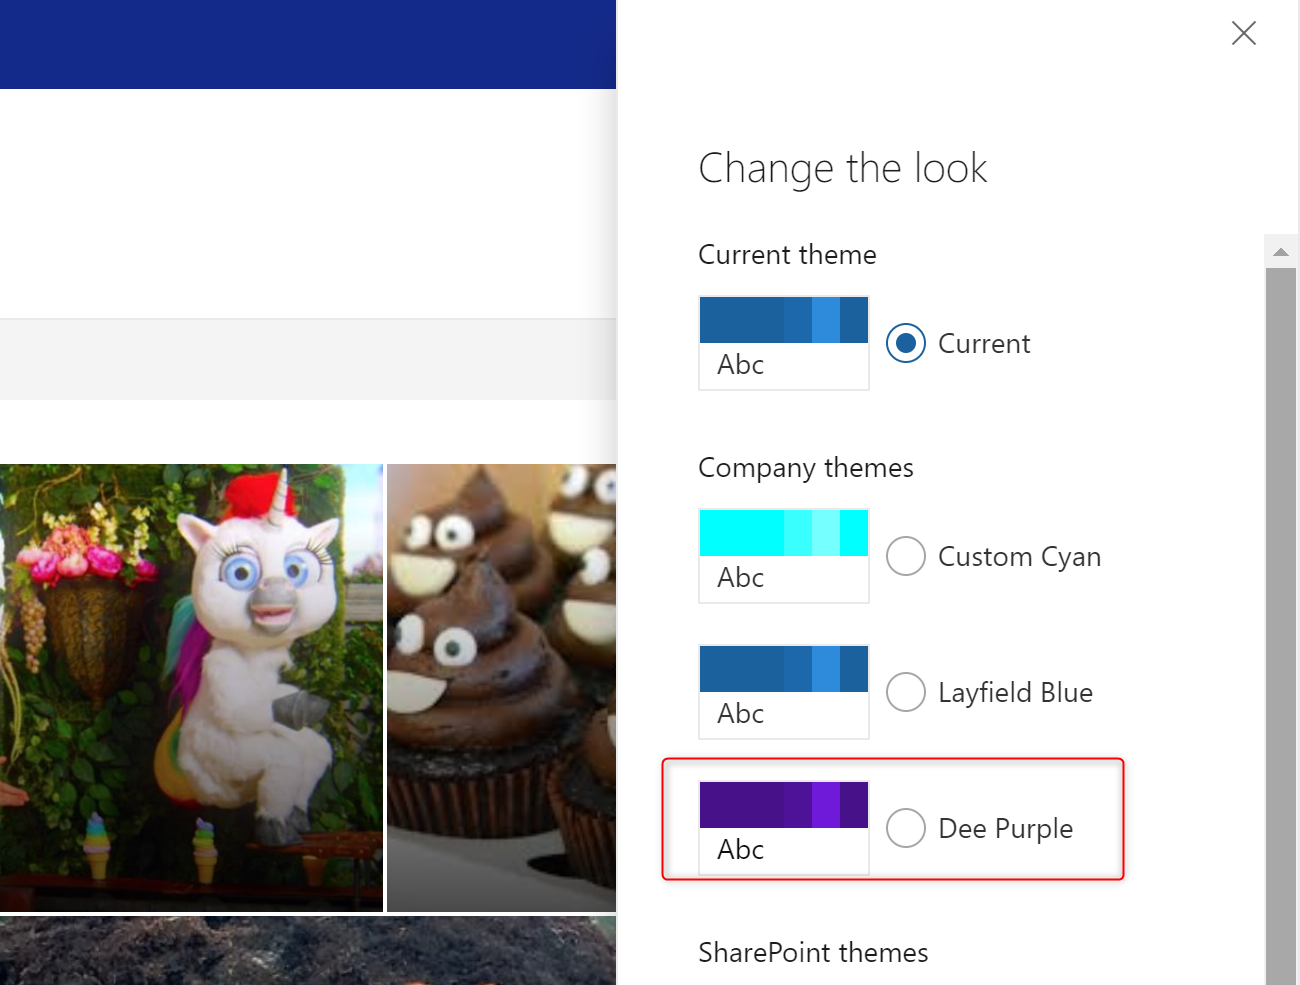Screen dimensions: 1300x985
Task: Click the Layfield Blue label text
Action: point(1015,693)
